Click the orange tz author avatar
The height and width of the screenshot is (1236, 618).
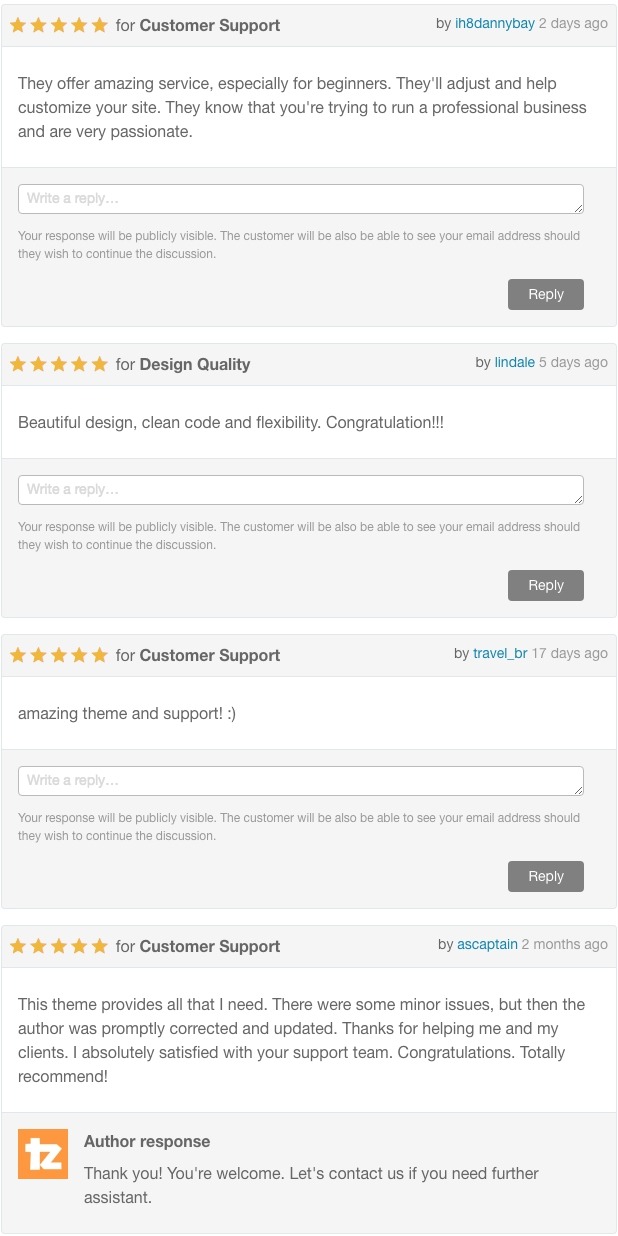[43, 1154]
